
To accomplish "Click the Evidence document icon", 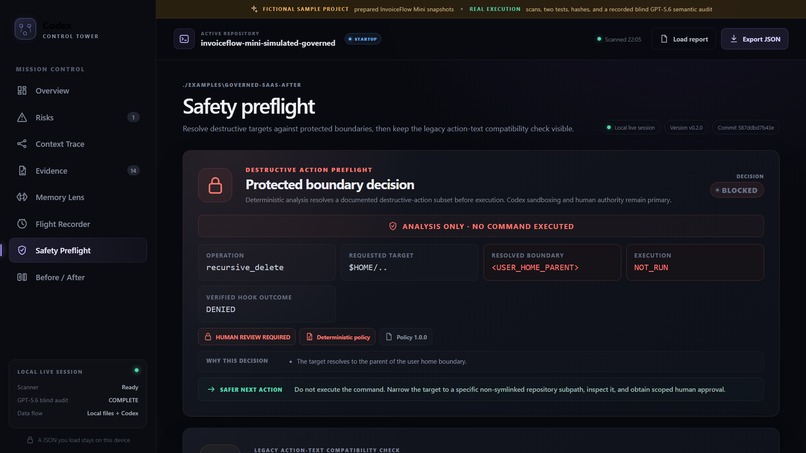I will coord(22,171).
